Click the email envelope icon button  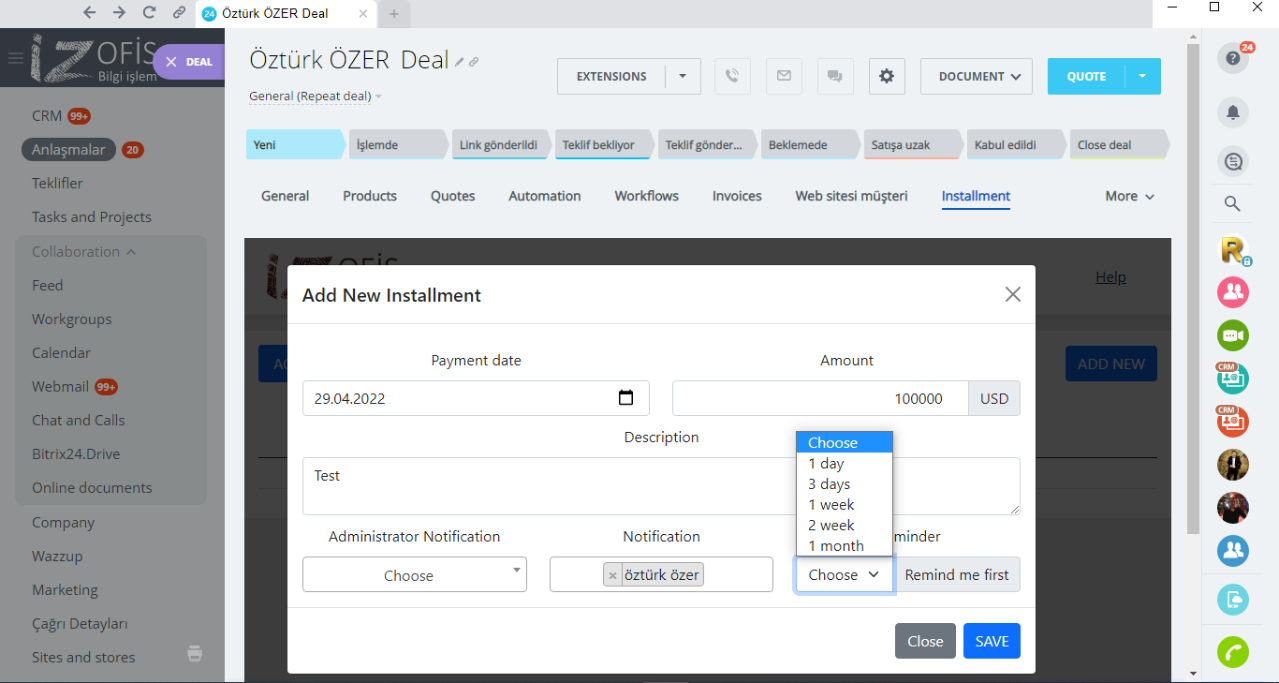(x=784, y=76)
